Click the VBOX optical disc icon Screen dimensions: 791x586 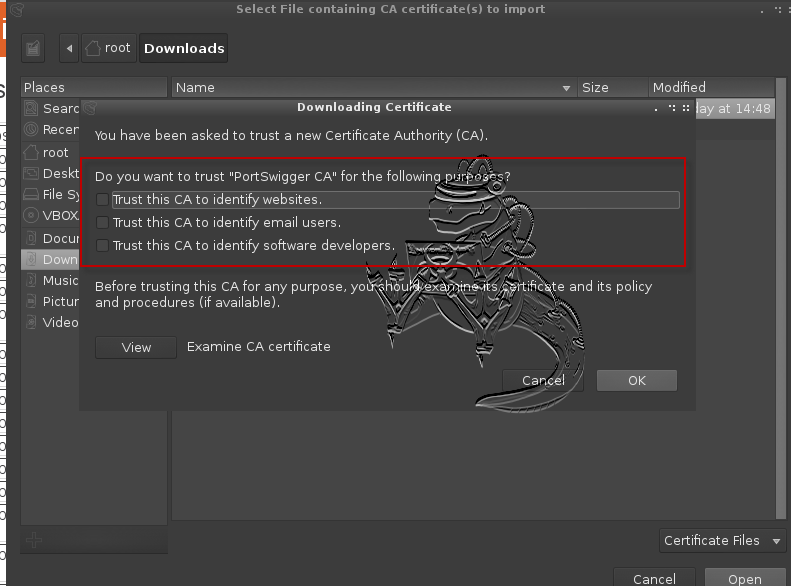(31, 215)
